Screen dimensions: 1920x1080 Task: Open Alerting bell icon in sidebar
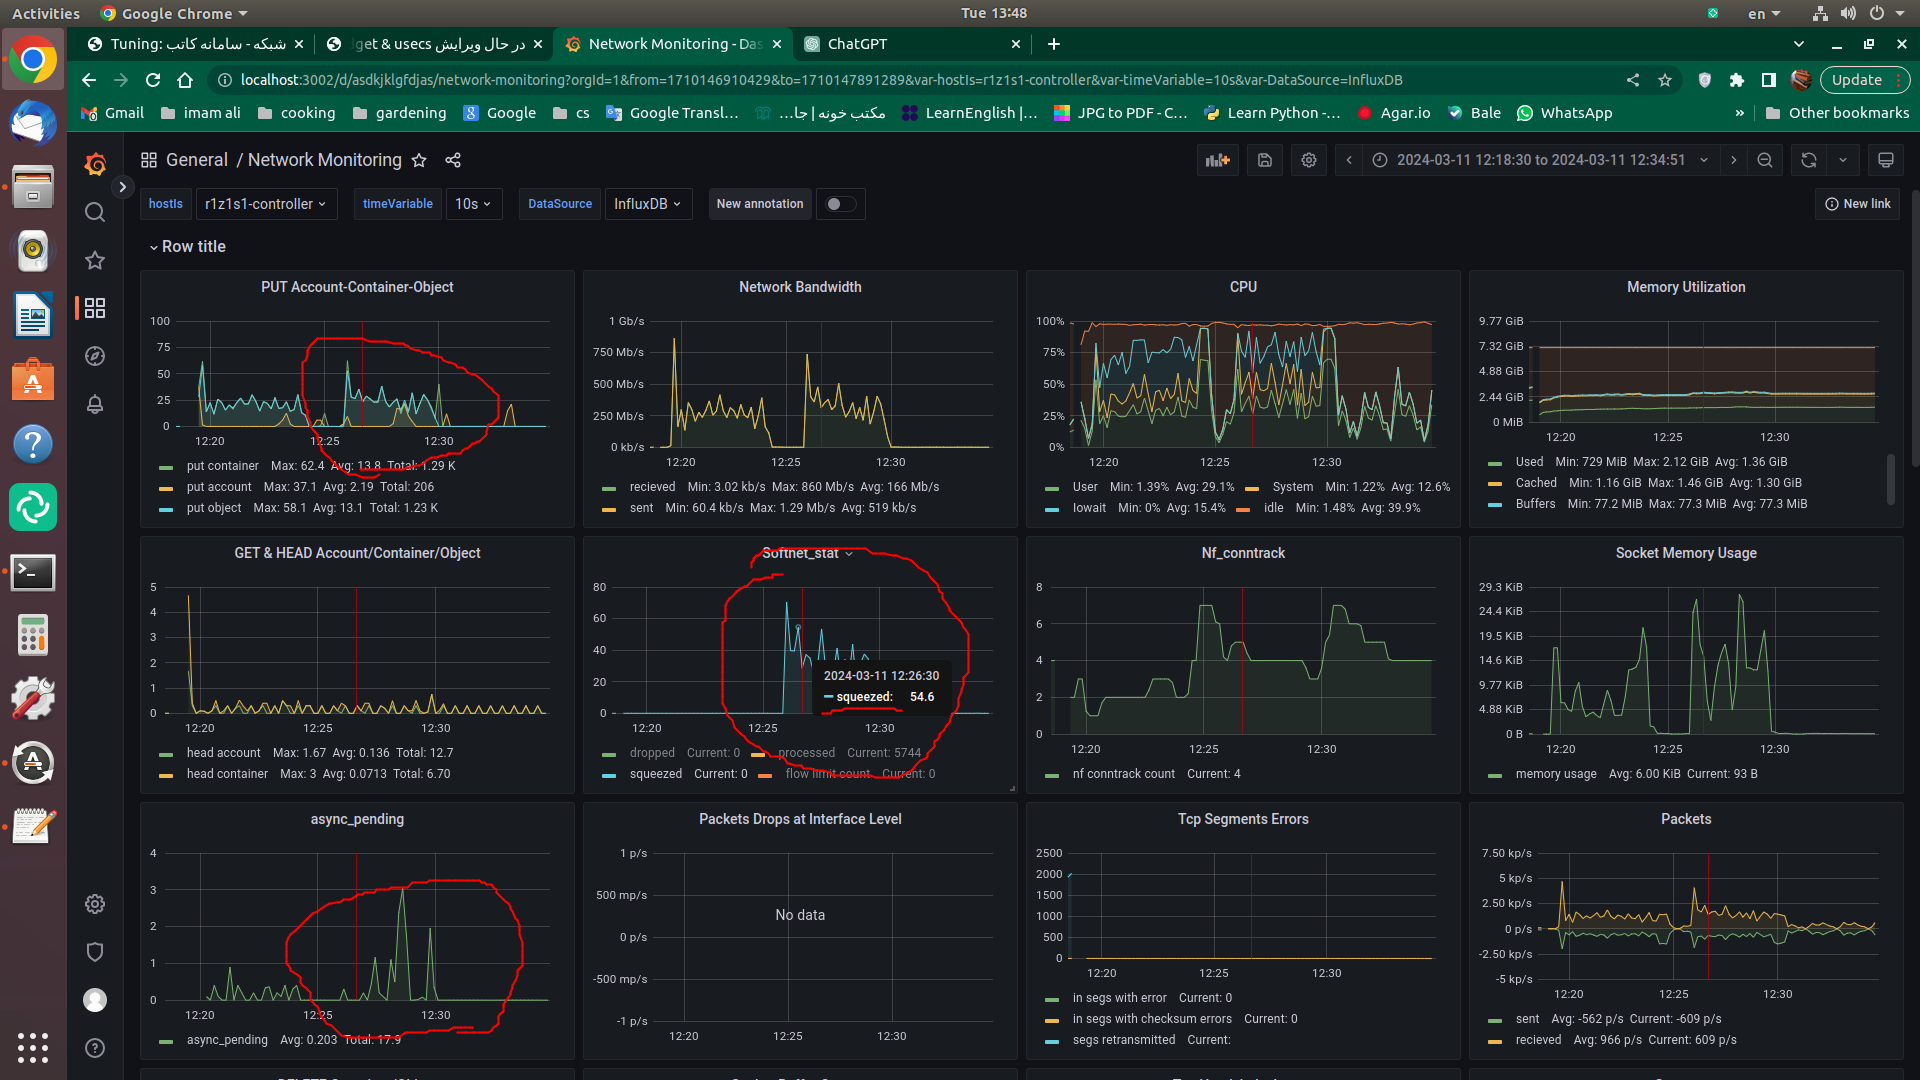95,404
